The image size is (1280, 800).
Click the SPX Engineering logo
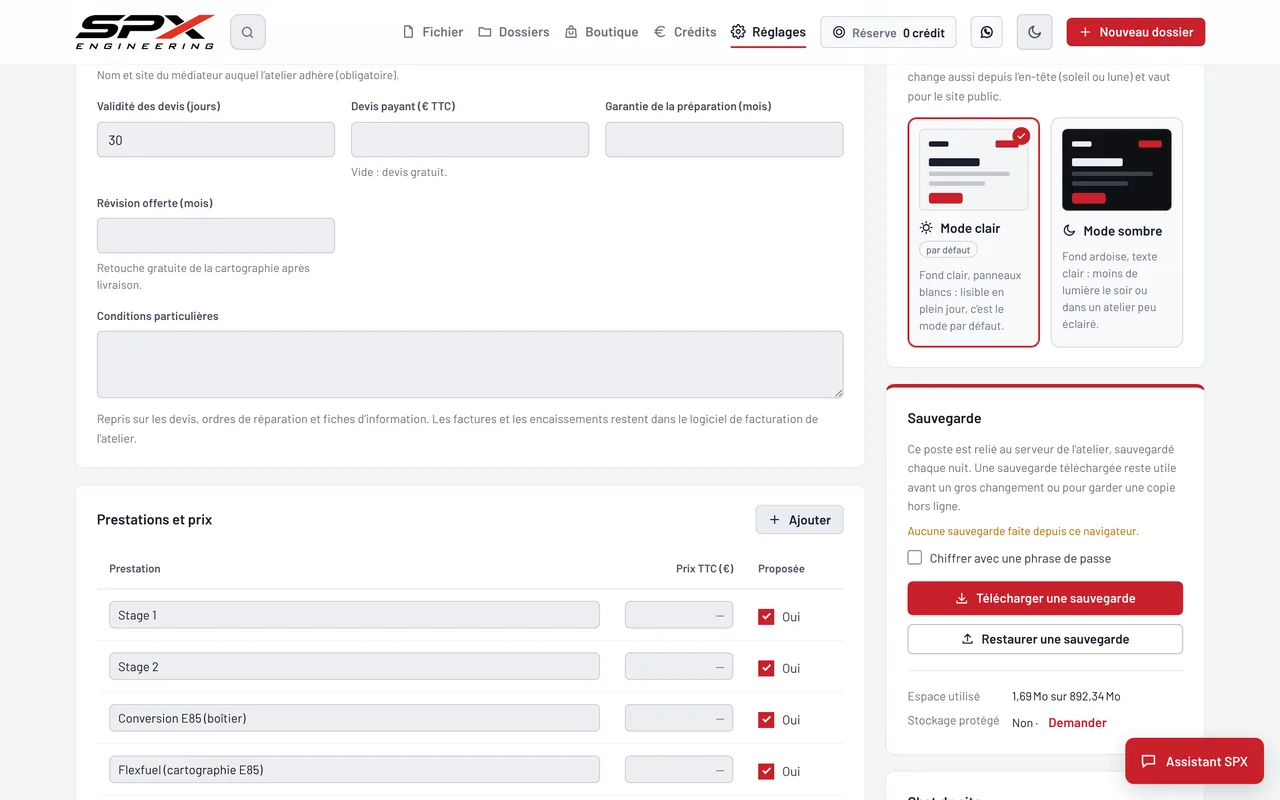(x=145, y=32)
